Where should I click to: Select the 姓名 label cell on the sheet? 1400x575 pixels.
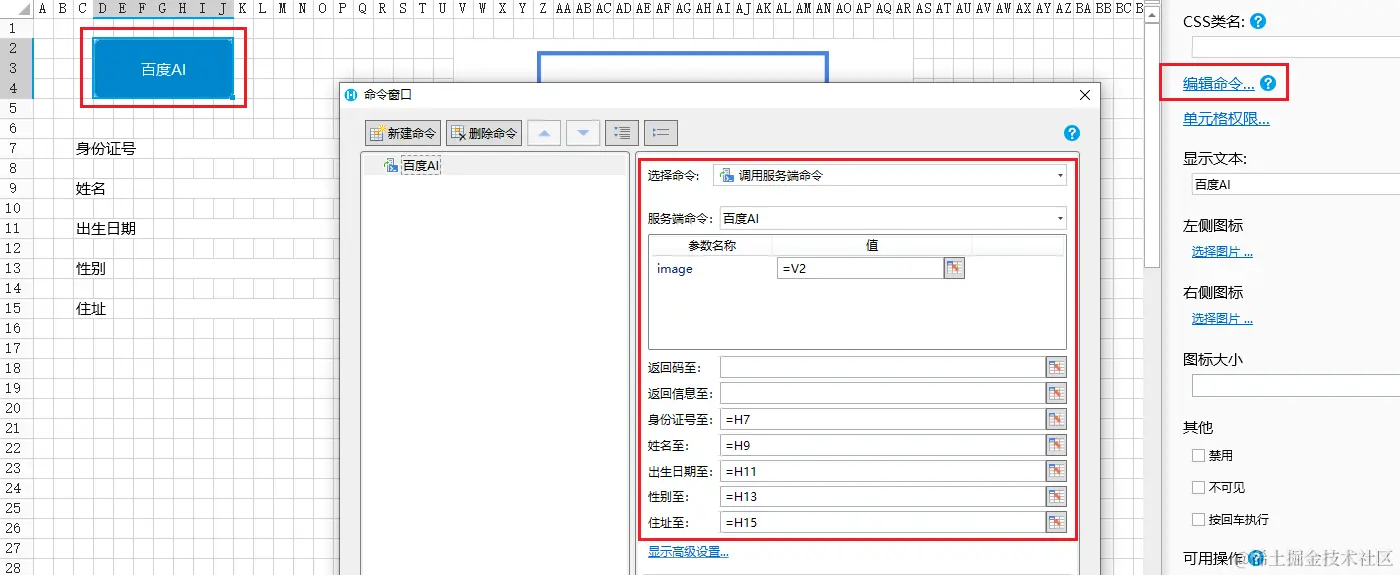coord(91,188)
